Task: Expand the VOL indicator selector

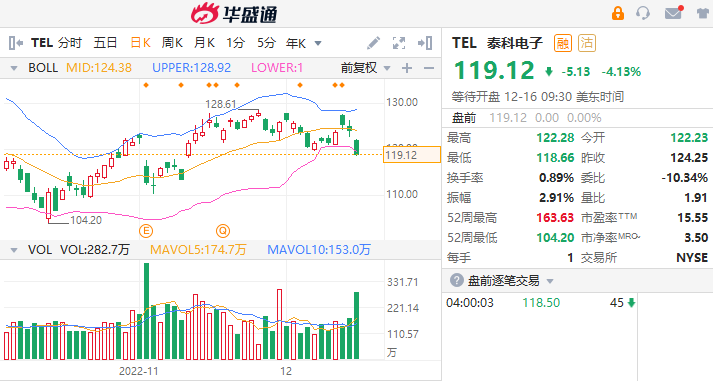Action: 14,250
